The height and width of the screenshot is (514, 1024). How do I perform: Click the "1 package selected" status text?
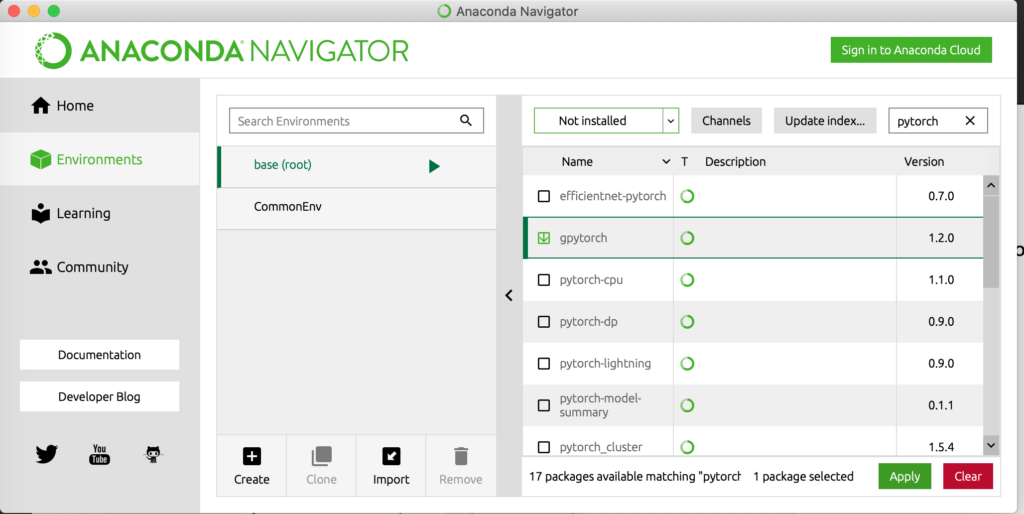(x=803, y=476)
